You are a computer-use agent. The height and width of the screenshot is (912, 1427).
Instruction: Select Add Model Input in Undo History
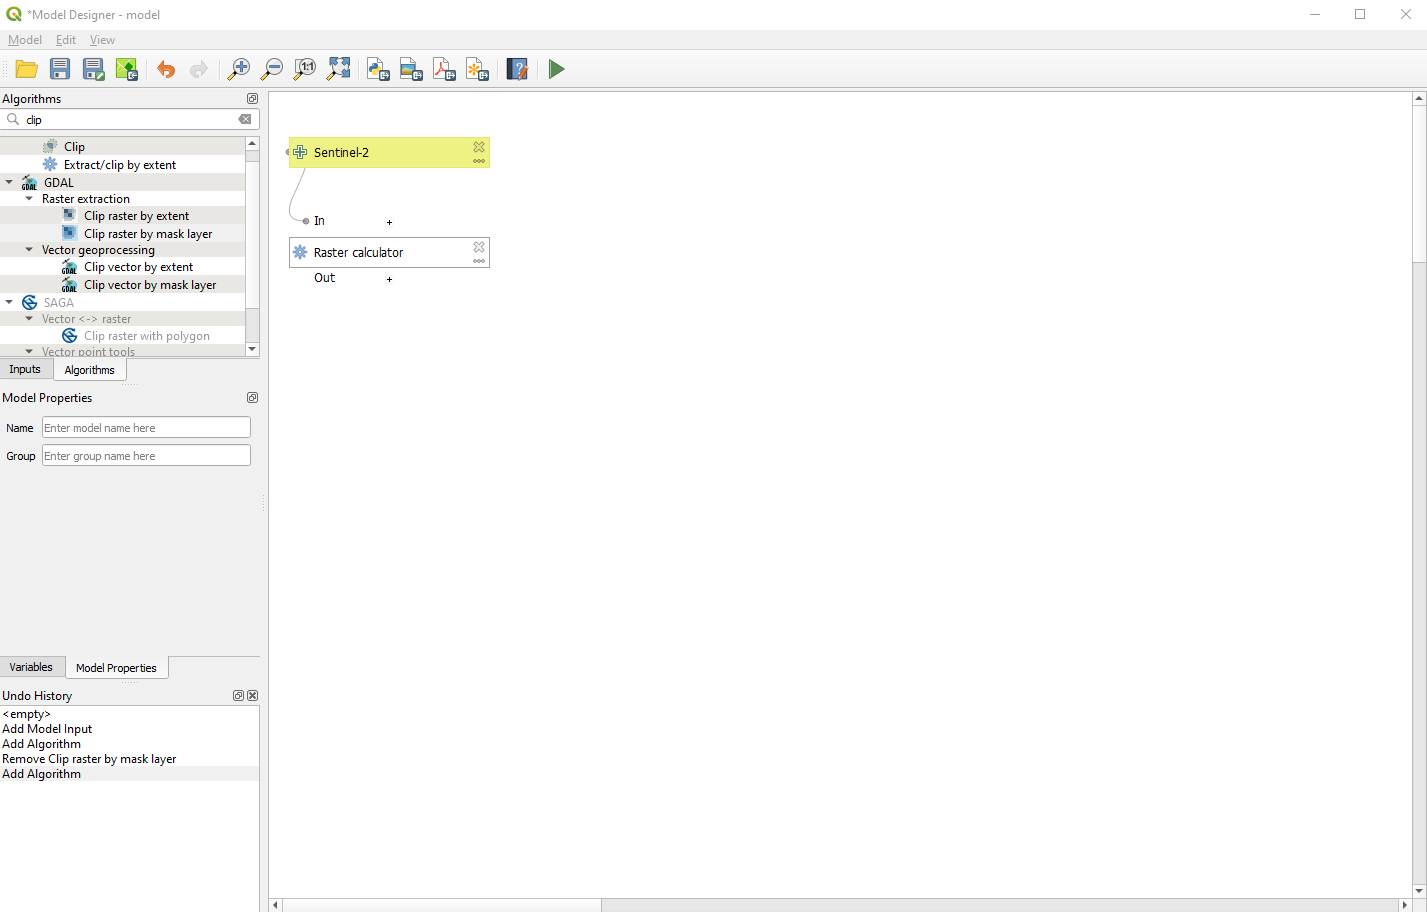[47, 729]
